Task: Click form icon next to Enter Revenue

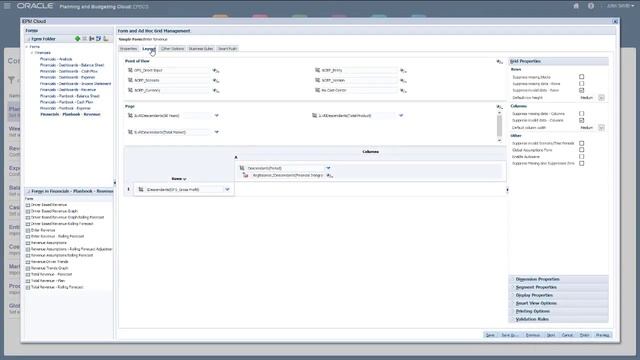Action: (28, 230)
